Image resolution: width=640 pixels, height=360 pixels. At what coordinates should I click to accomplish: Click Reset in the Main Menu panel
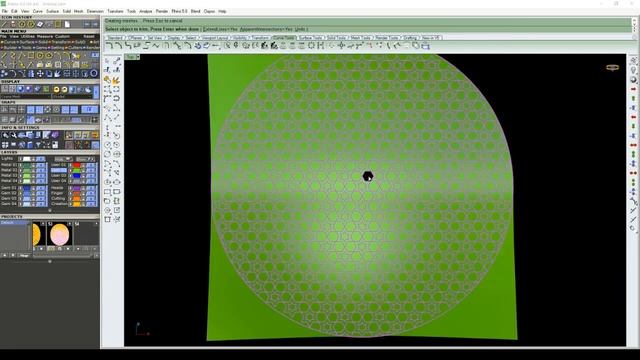(89, 37)
